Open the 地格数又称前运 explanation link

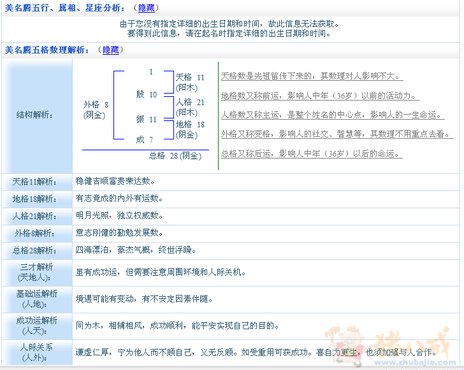(x=320, y=96)
